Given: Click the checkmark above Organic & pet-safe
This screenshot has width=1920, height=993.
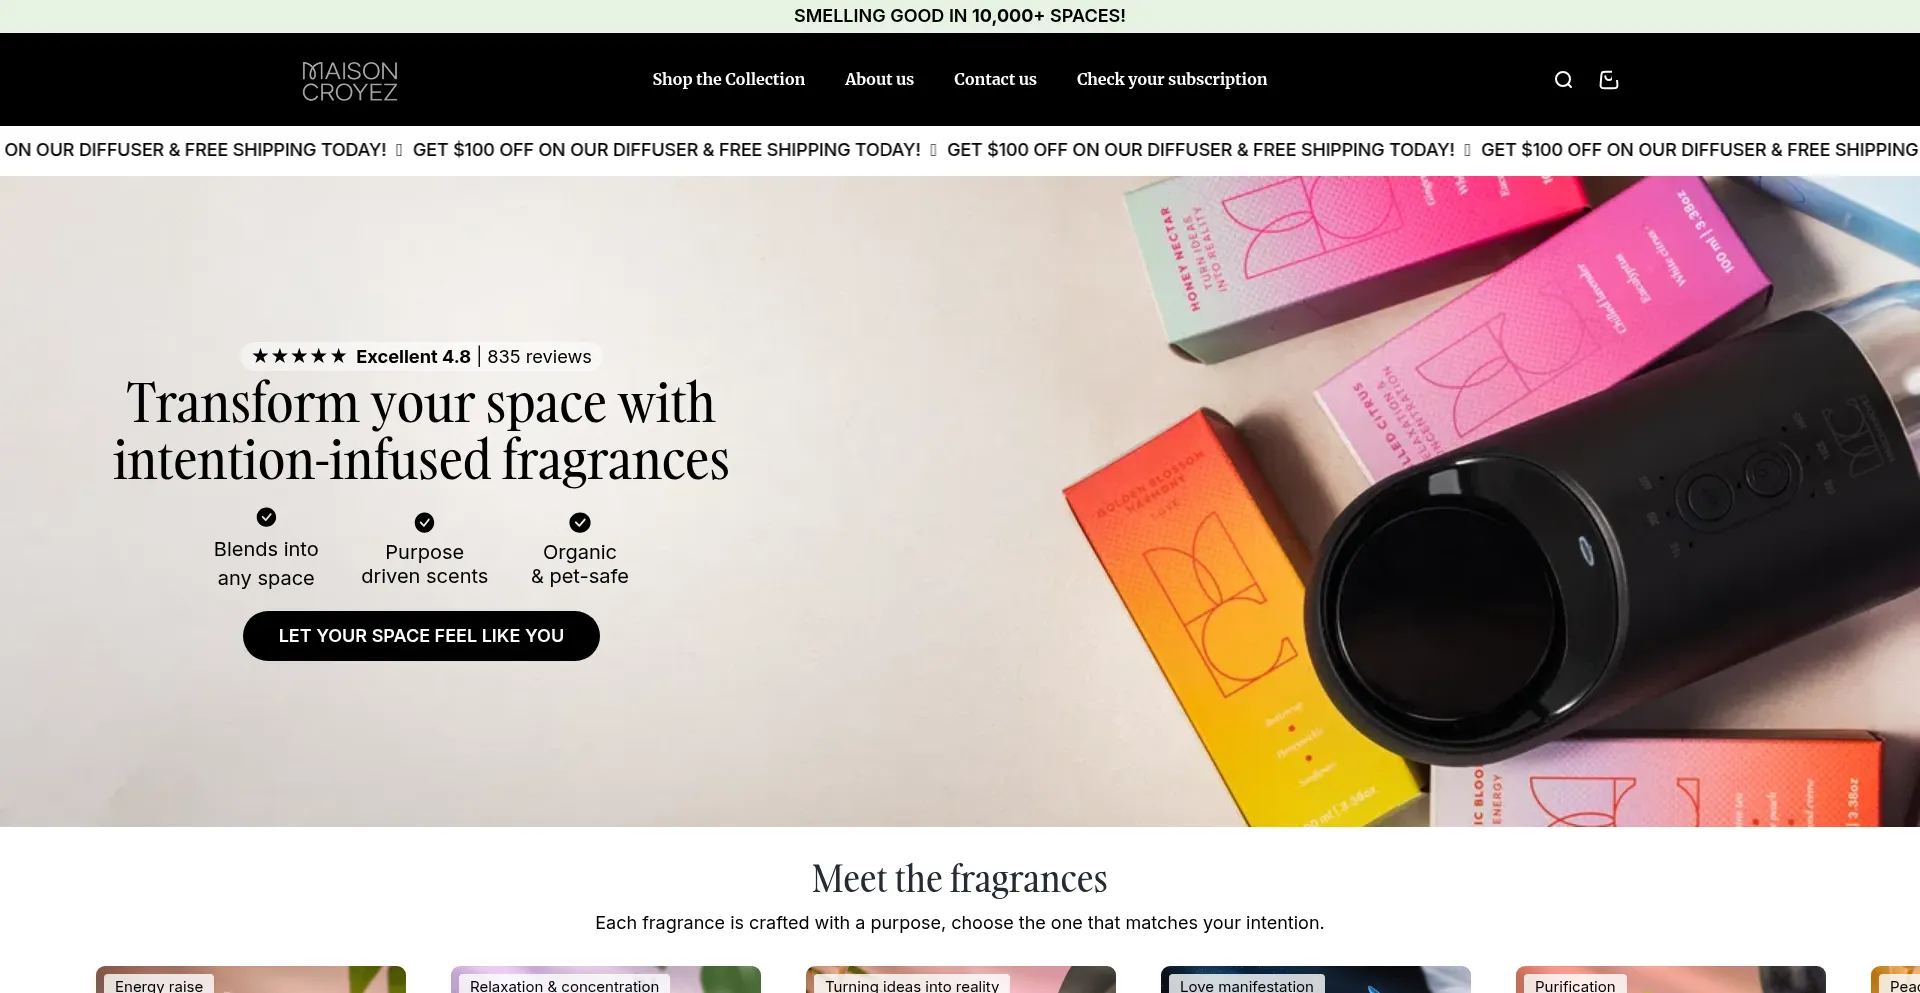Looking at the screenshot, I should pos(580,523).
